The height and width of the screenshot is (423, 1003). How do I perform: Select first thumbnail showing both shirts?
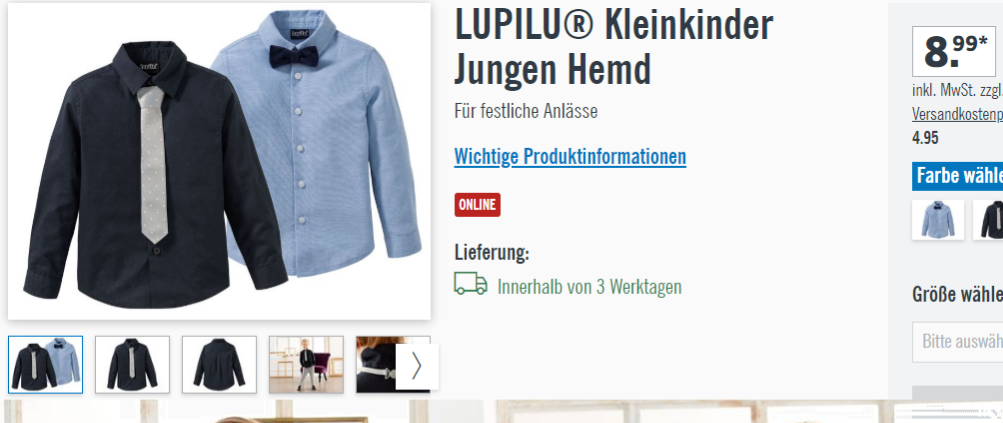pos(45,364)
